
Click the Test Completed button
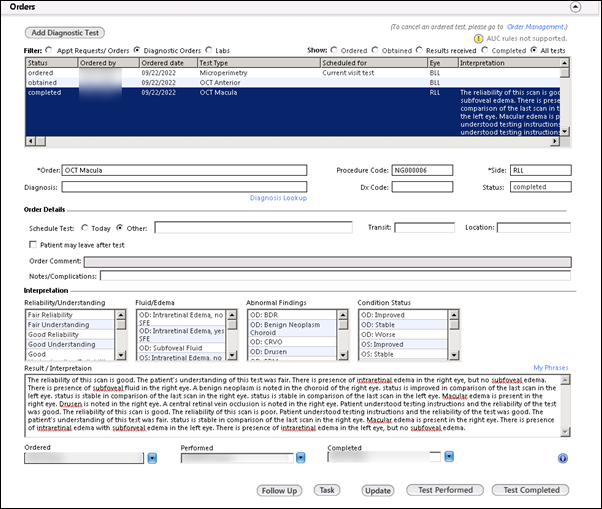(x=531, y=490)
